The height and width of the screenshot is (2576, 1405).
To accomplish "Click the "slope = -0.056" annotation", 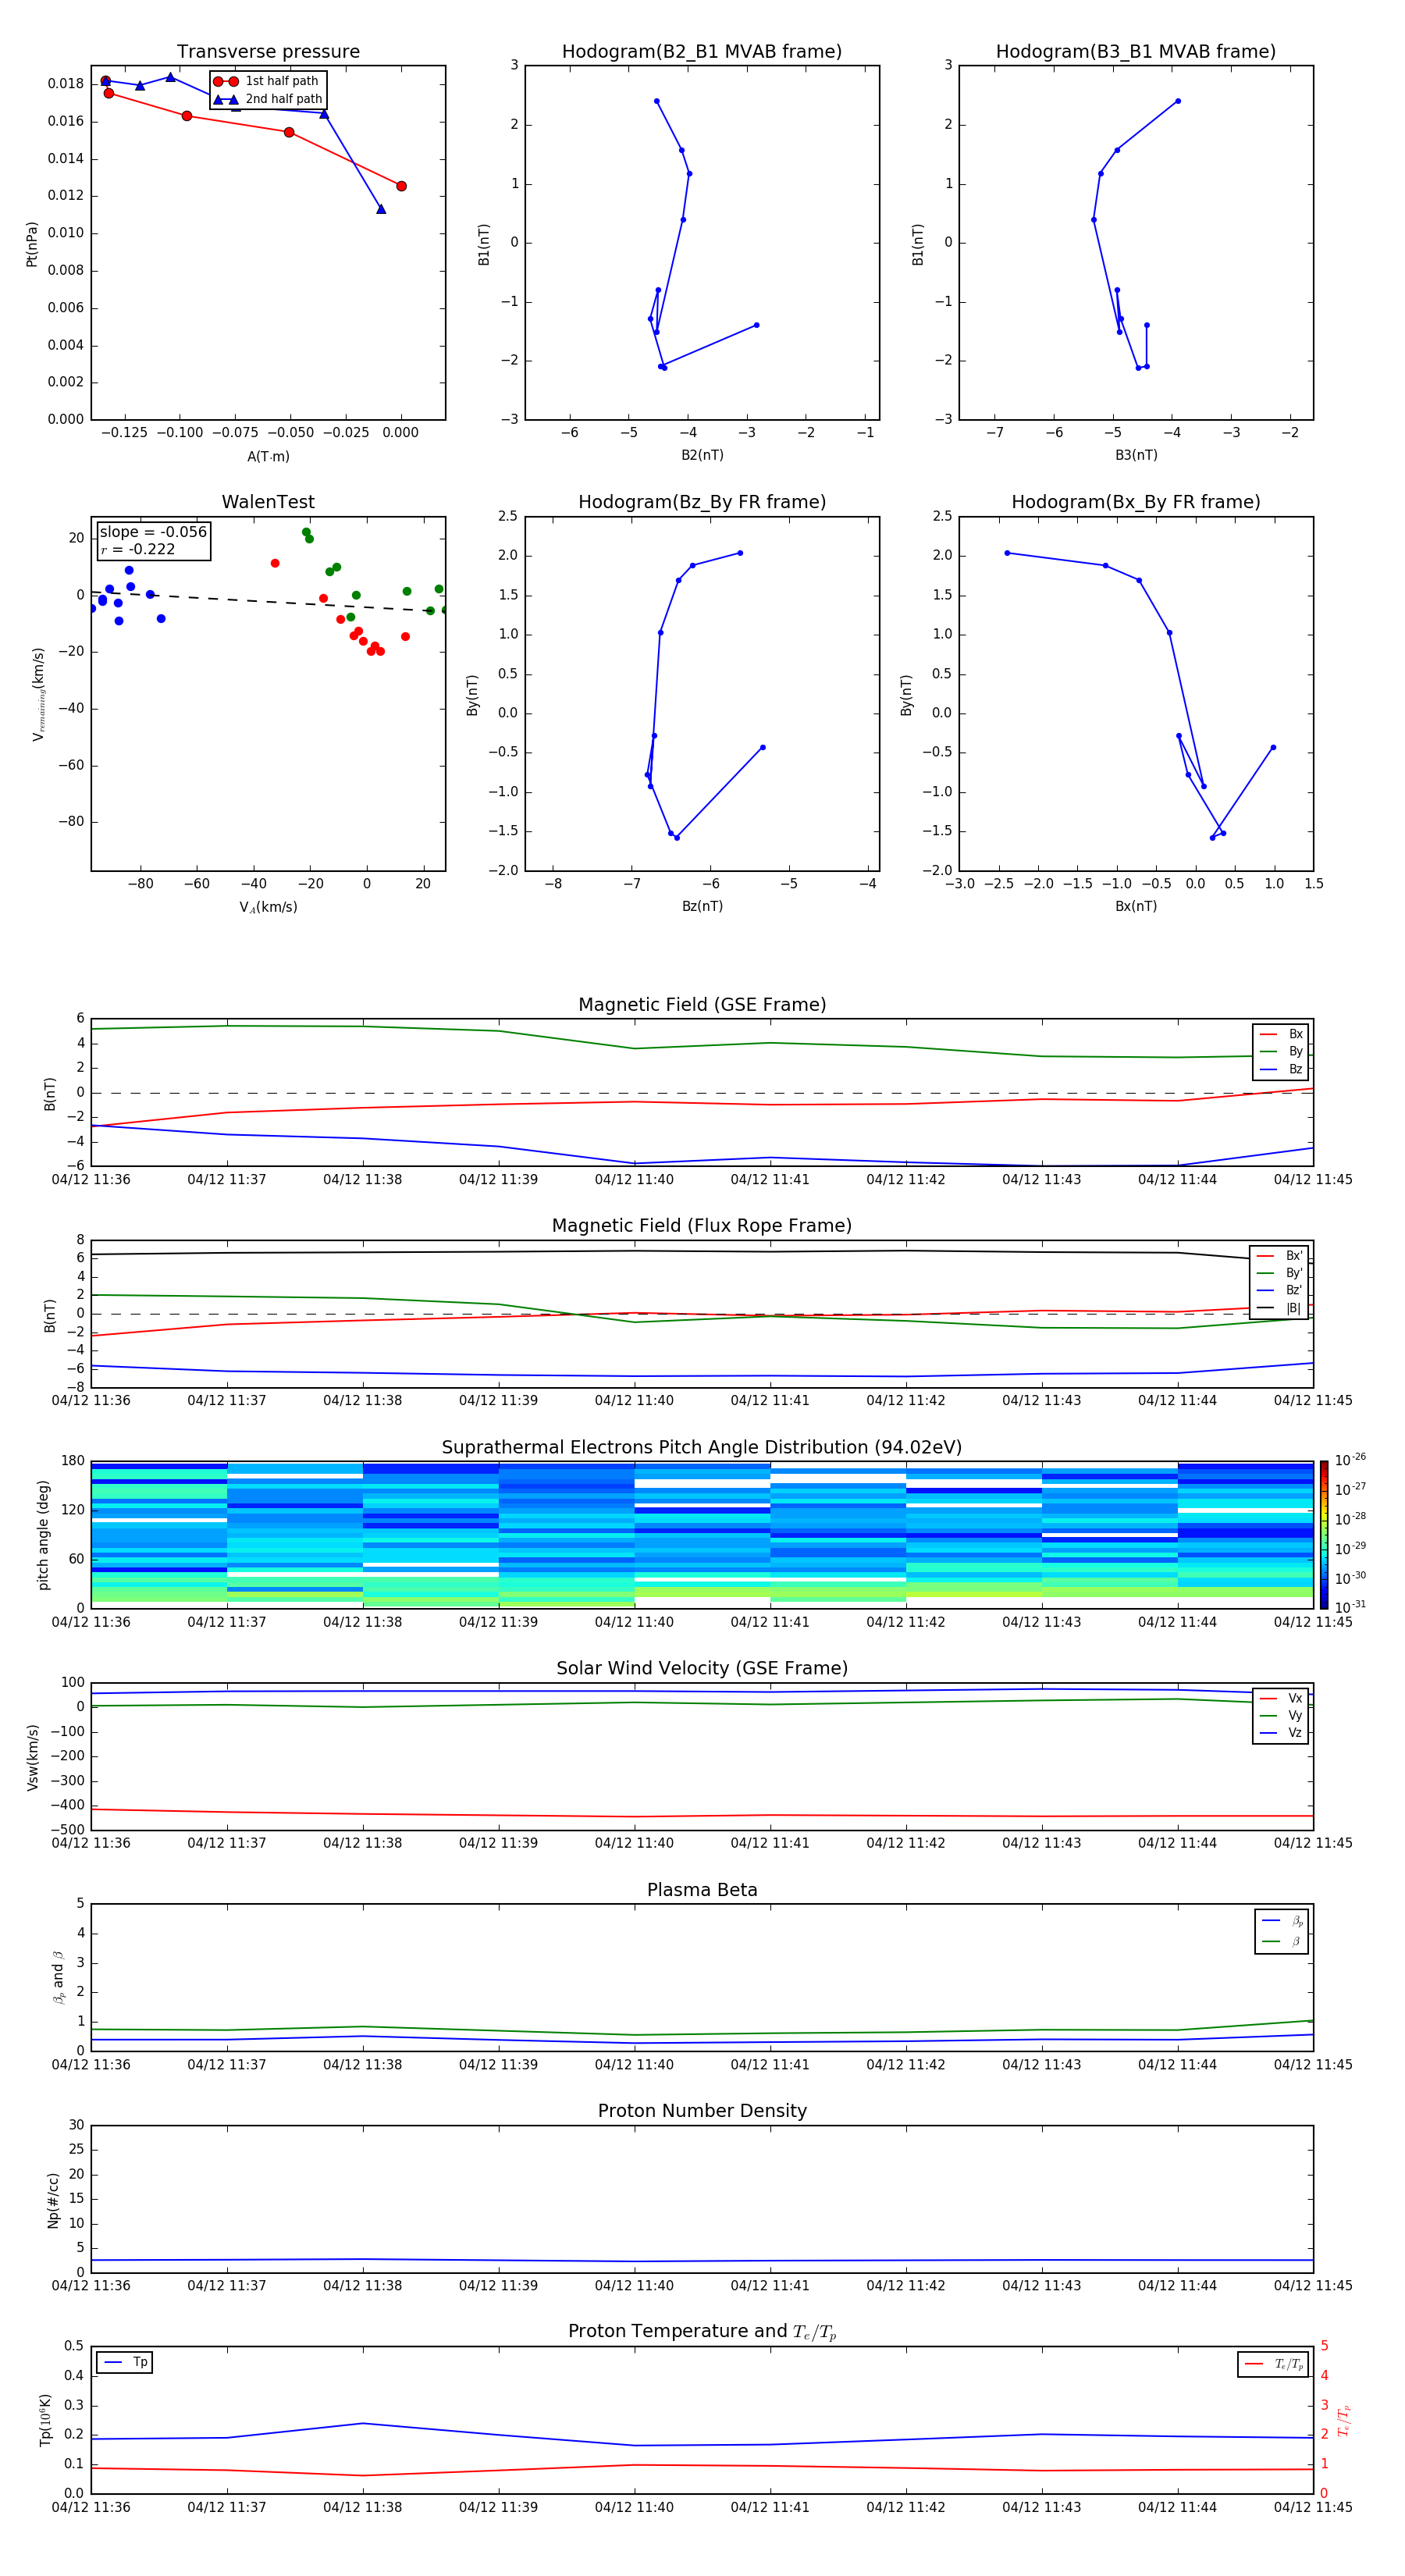I will (x=153, y=532).
